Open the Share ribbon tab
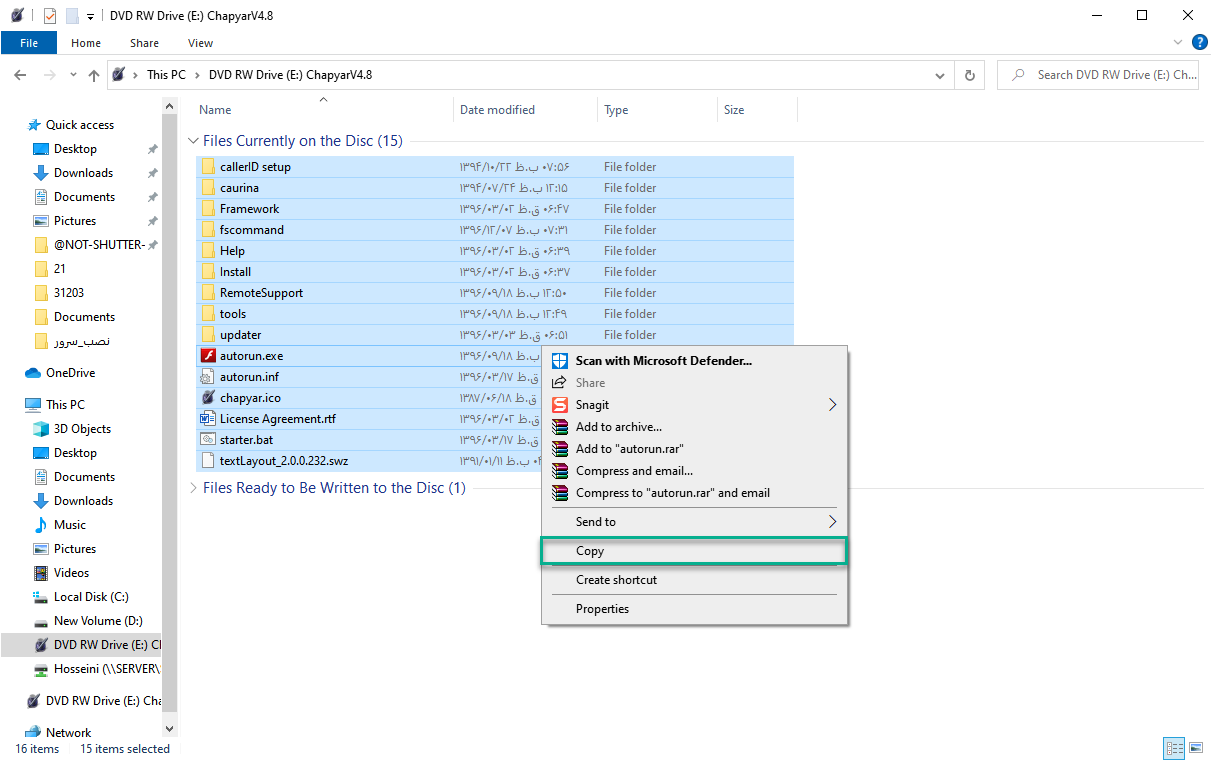The image size is (1212, 761). pos(144,43)
